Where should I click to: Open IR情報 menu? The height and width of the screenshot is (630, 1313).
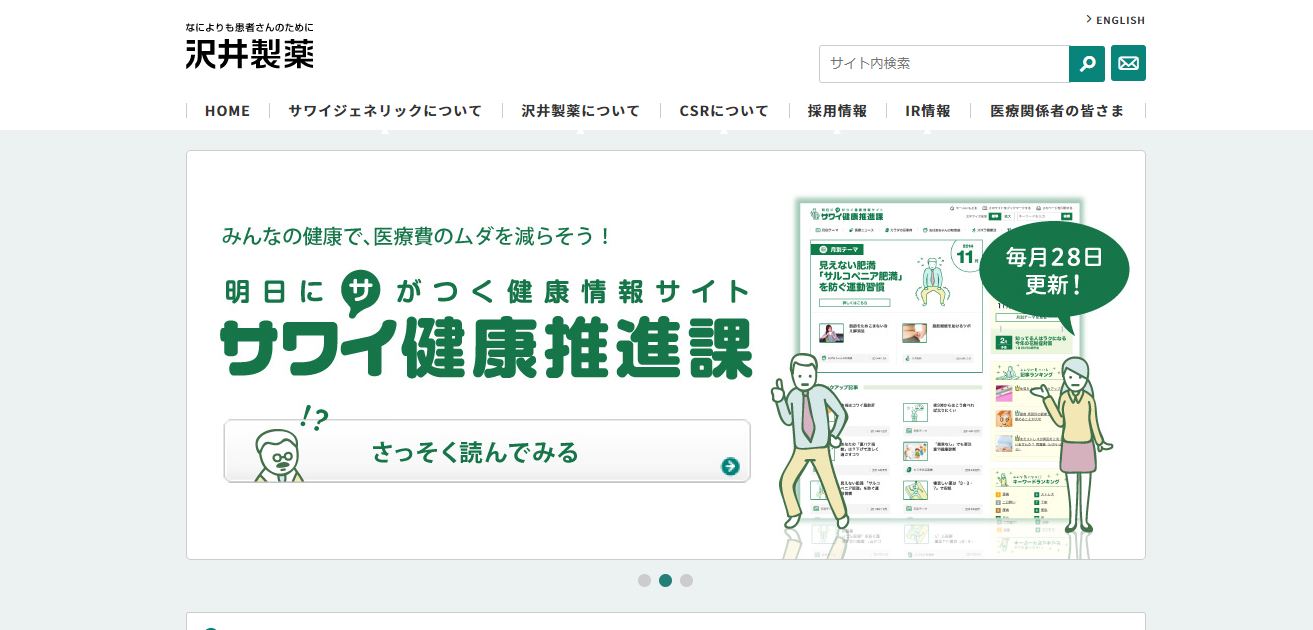click(928, 111)
